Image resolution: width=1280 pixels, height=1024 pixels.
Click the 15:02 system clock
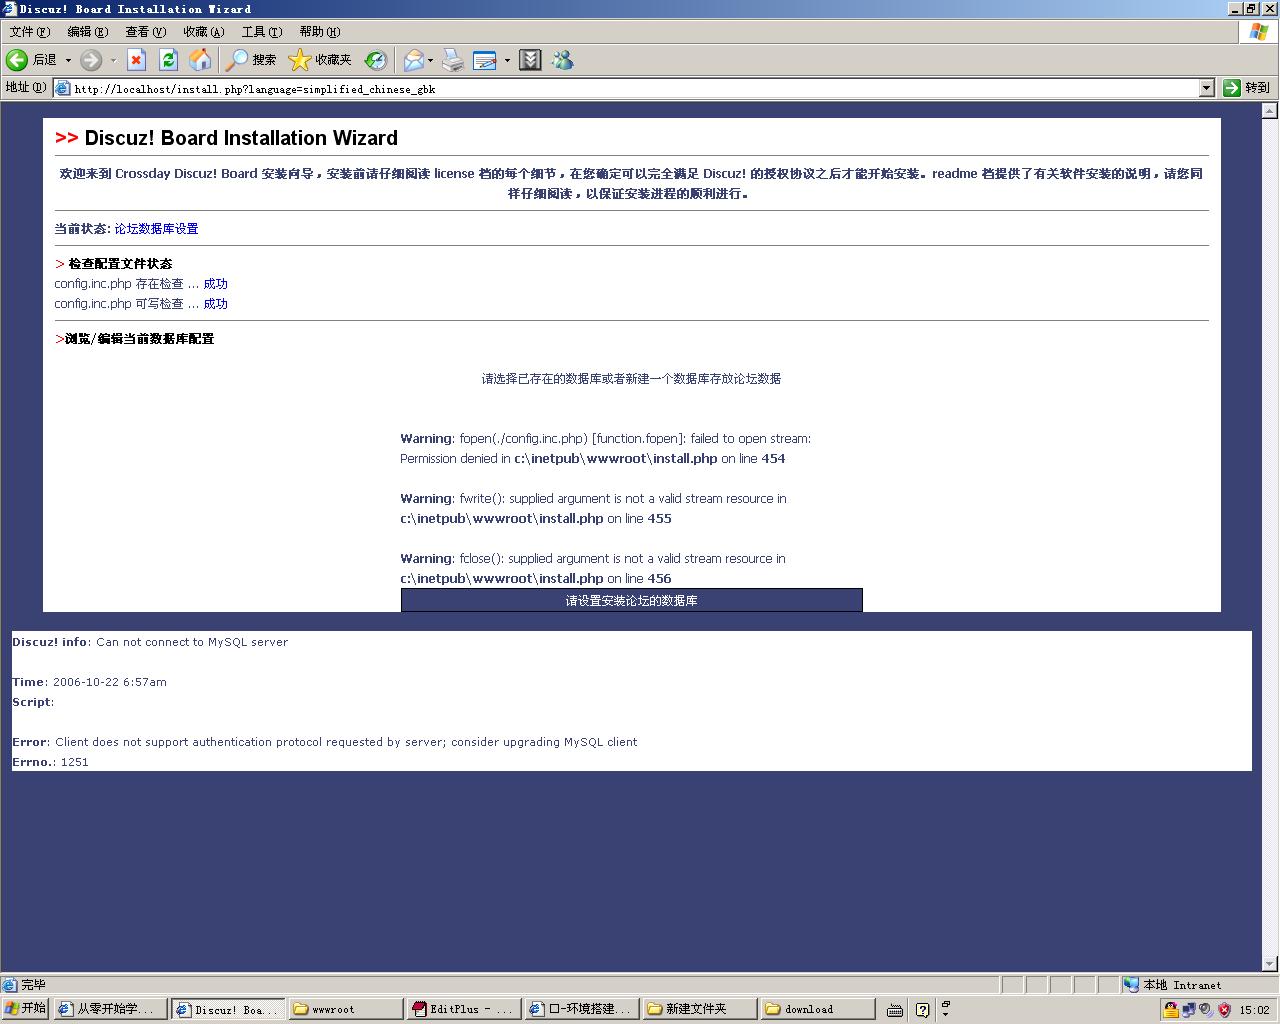1254,1010
